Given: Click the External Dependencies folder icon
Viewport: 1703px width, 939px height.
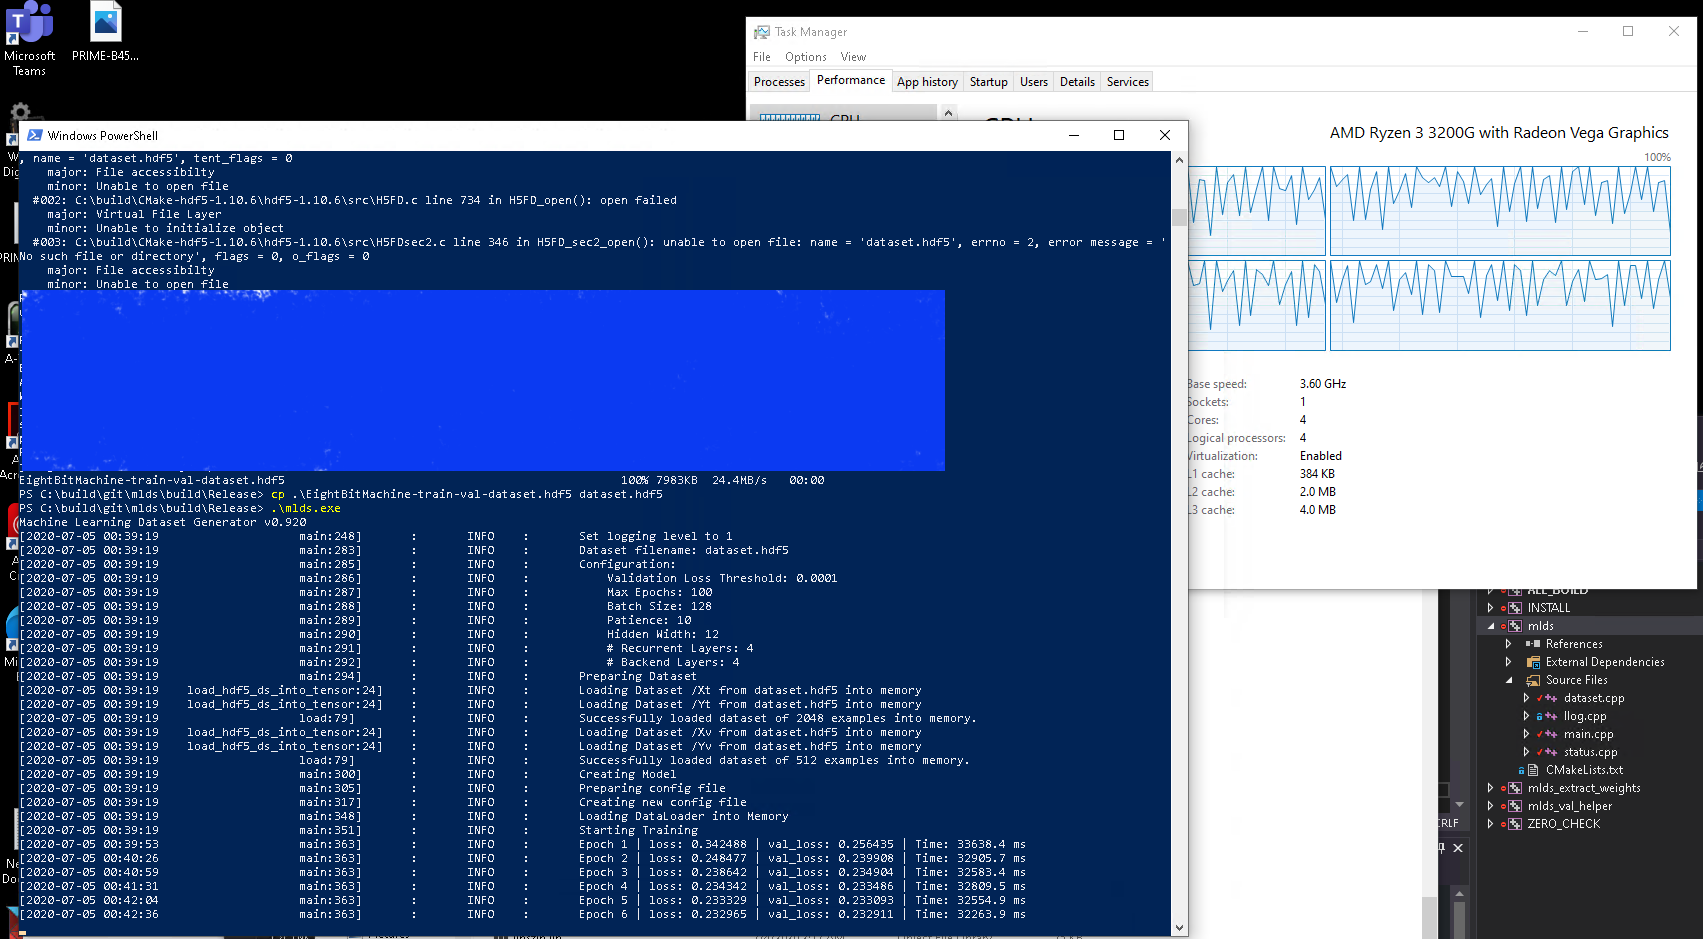Looking at the screenshot, I should point(1533,662).
